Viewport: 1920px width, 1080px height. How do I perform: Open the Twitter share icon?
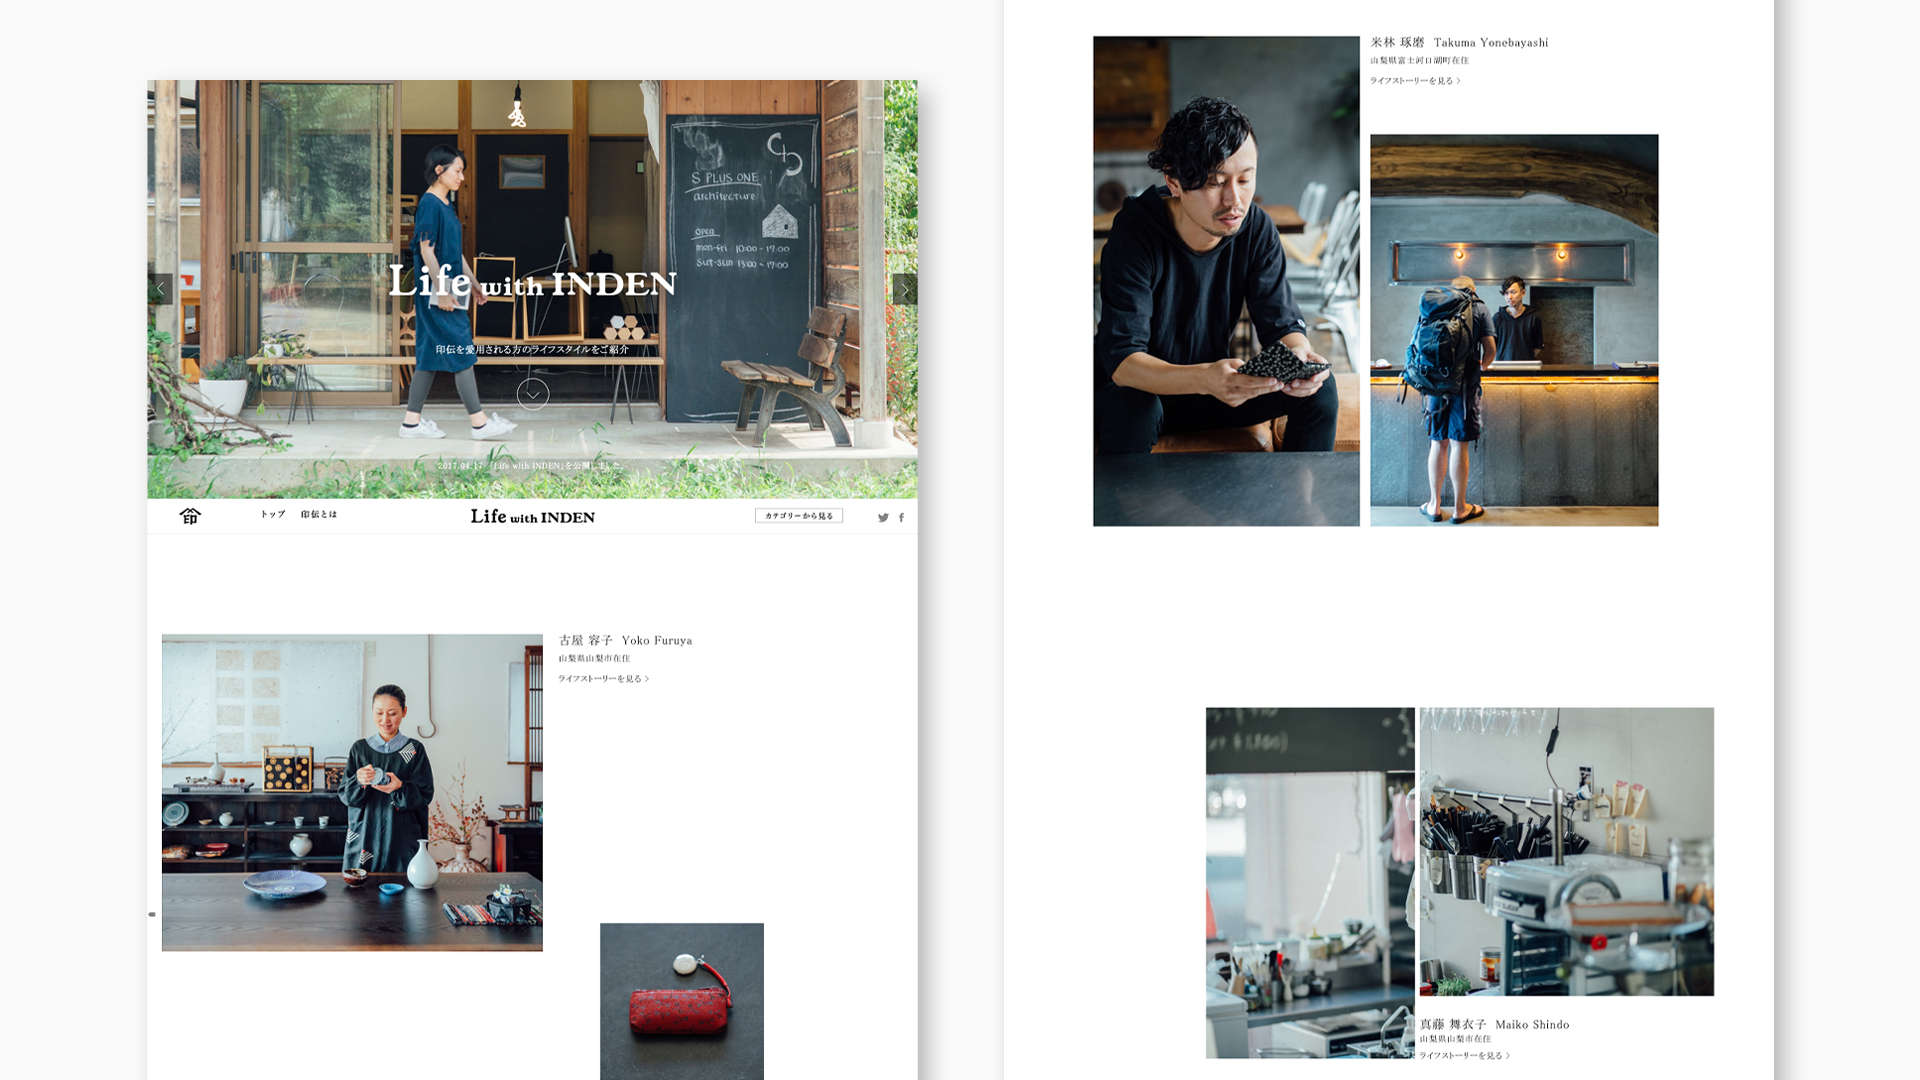point(883,517)
